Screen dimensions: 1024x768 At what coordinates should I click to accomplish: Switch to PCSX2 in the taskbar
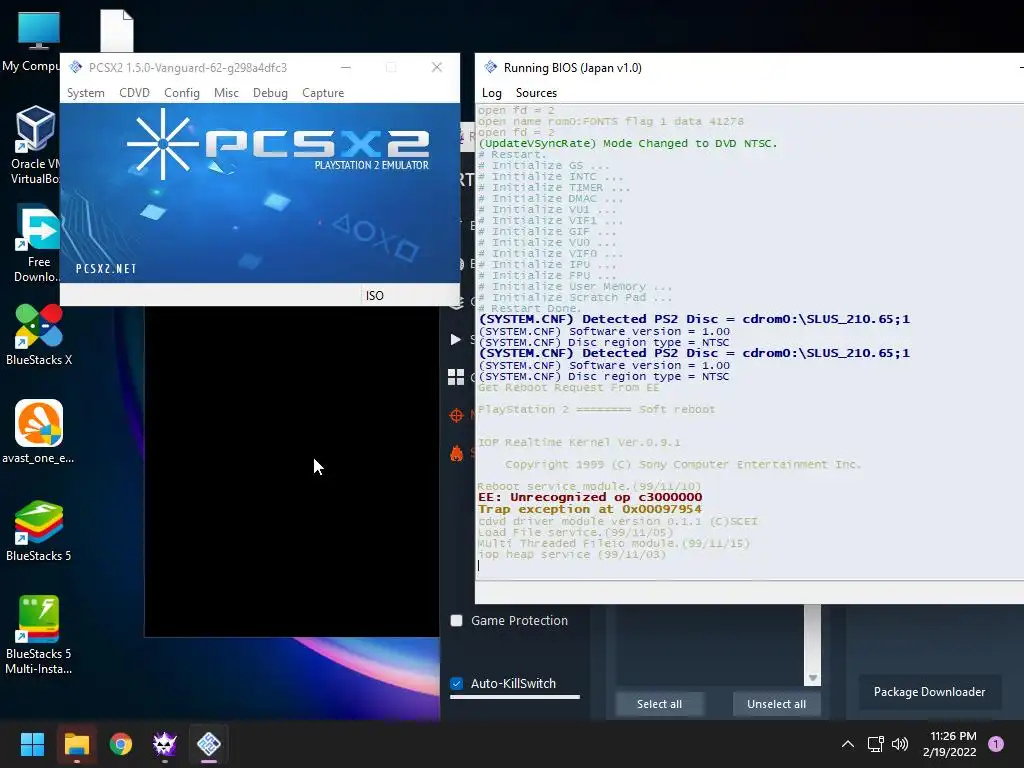[x=209, y=744]
